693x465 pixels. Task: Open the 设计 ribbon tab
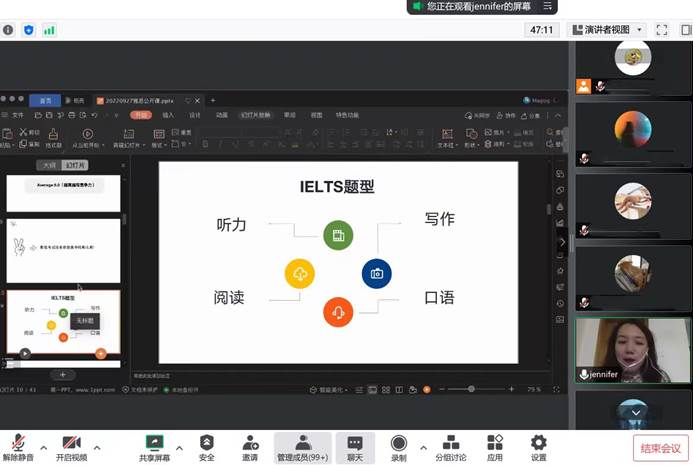point(195,115)
